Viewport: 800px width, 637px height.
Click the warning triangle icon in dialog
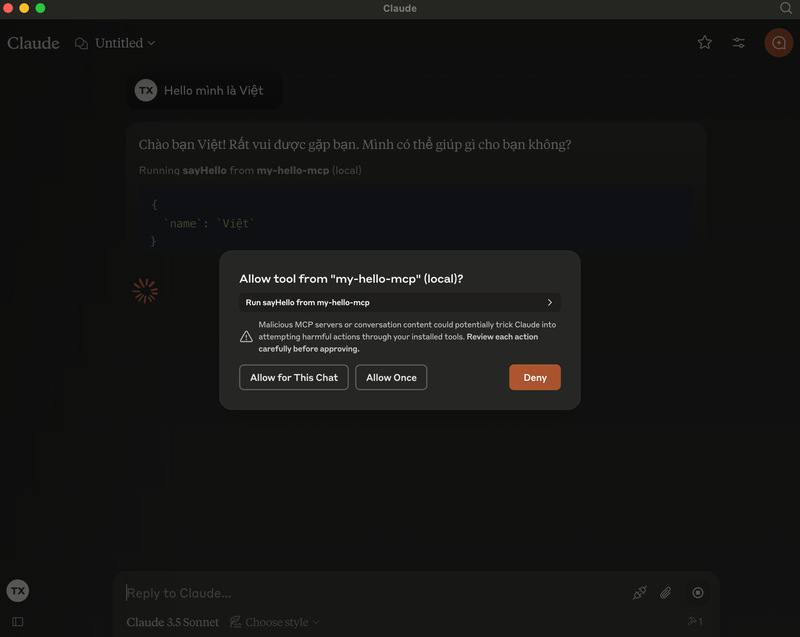point(246,337)
